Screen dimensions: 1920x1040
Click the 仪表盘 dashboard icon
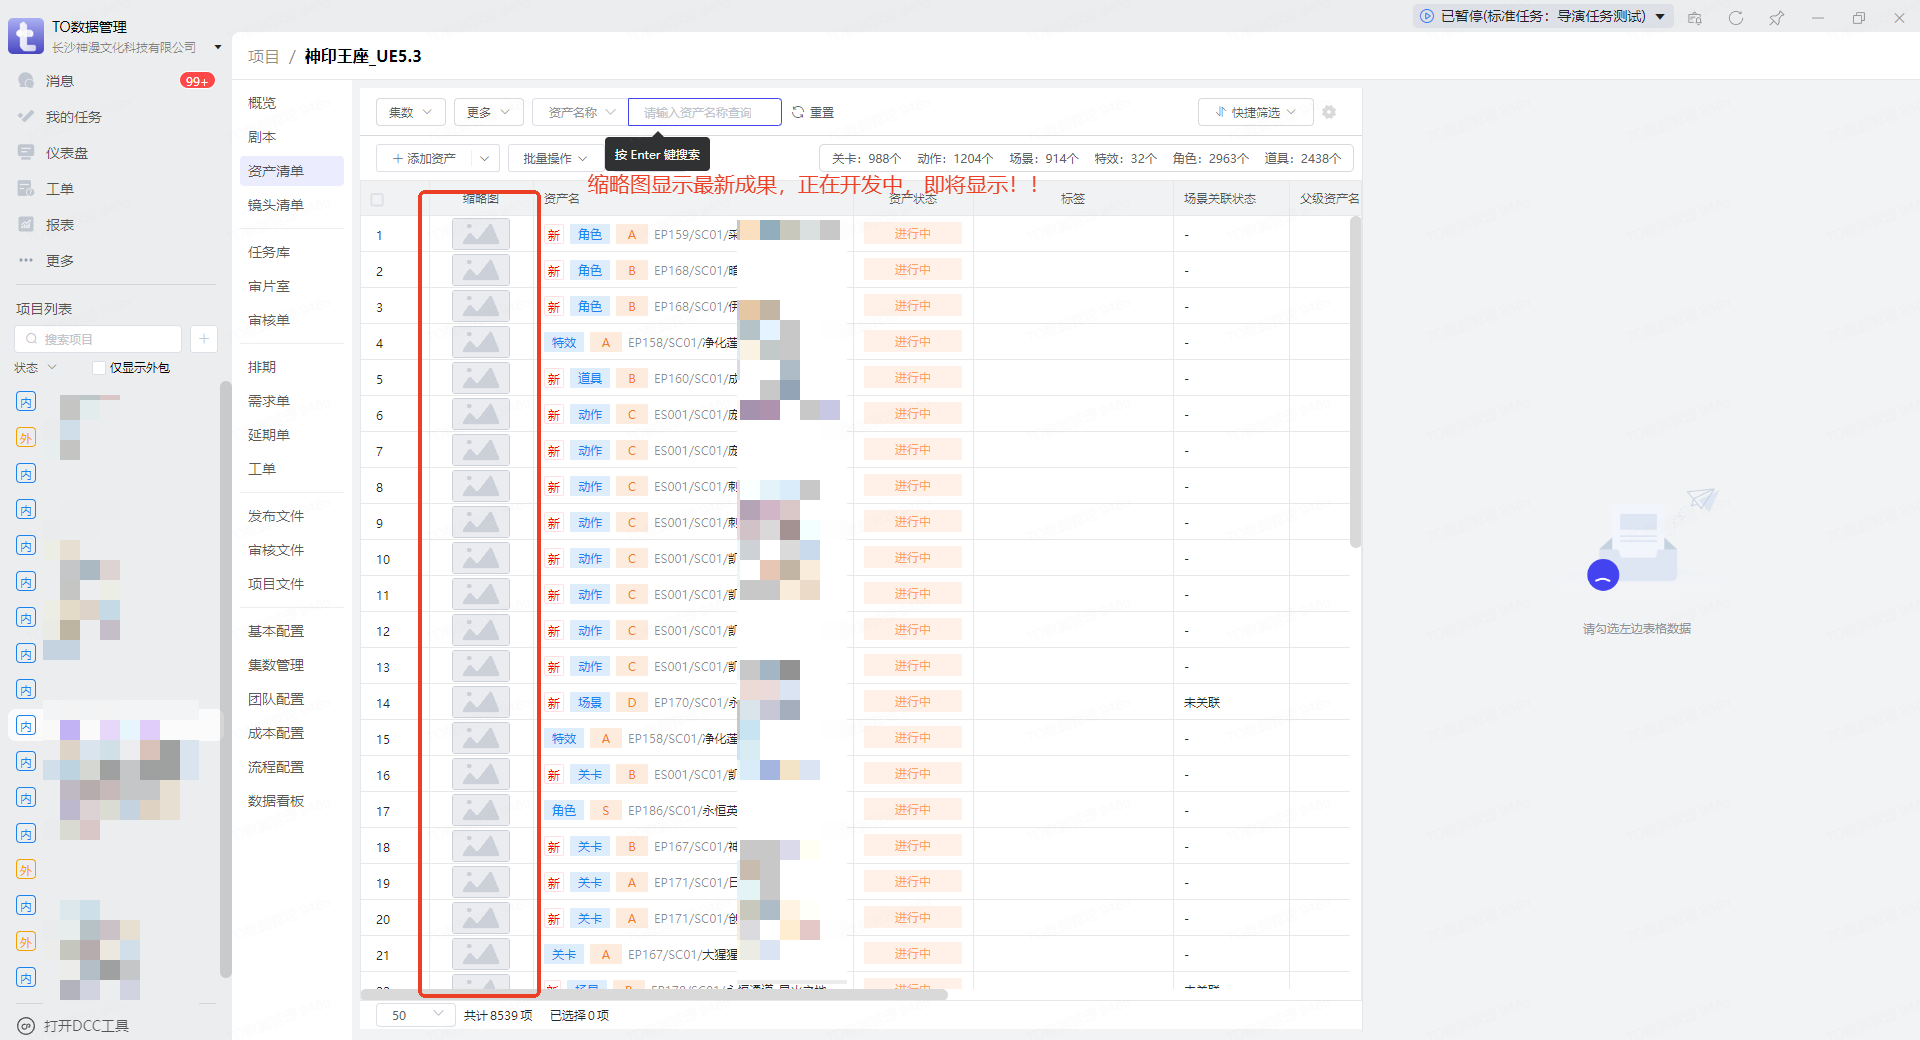coord(26,153)
